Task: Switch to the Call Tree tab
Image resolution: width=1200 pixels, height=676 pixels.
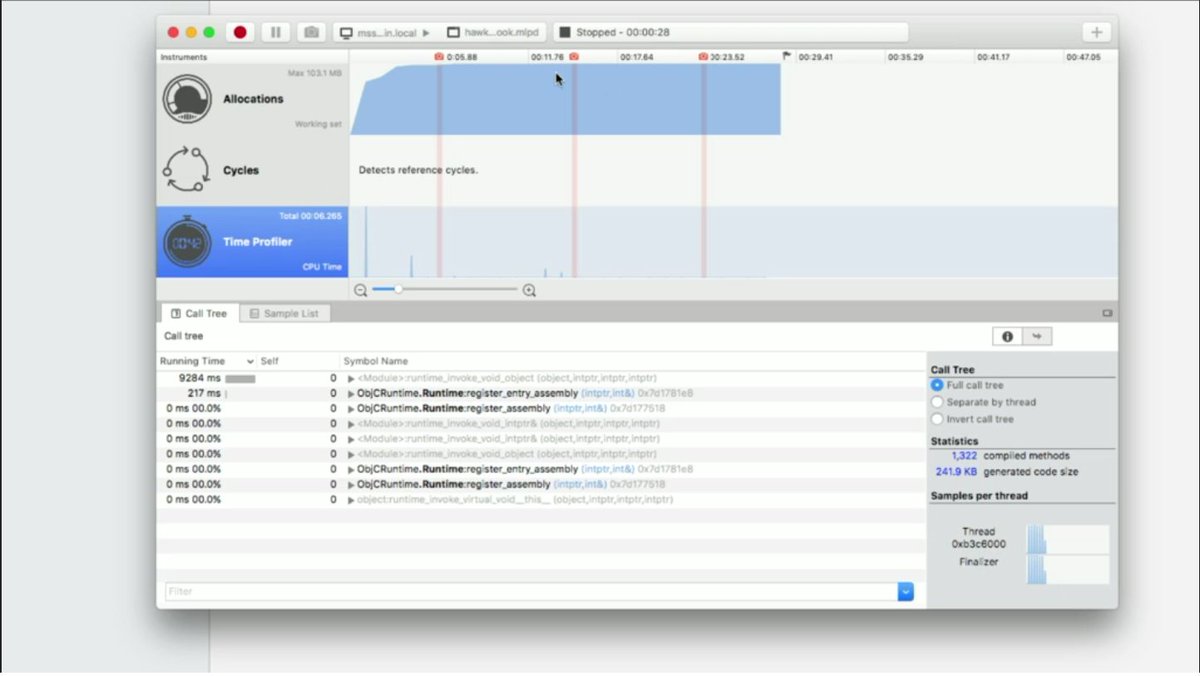Action: [x=198, y=313]
